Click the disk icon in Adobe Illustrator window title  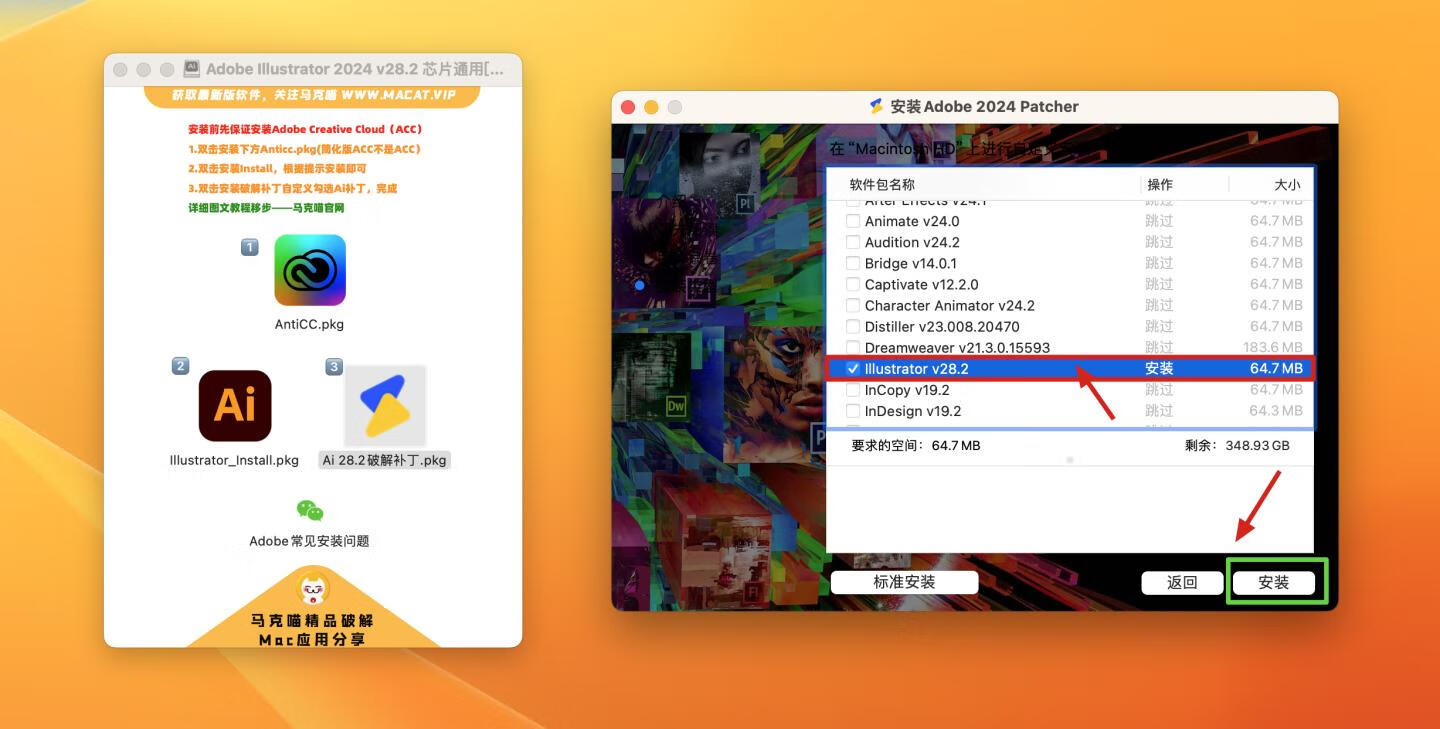pos(192,69)
